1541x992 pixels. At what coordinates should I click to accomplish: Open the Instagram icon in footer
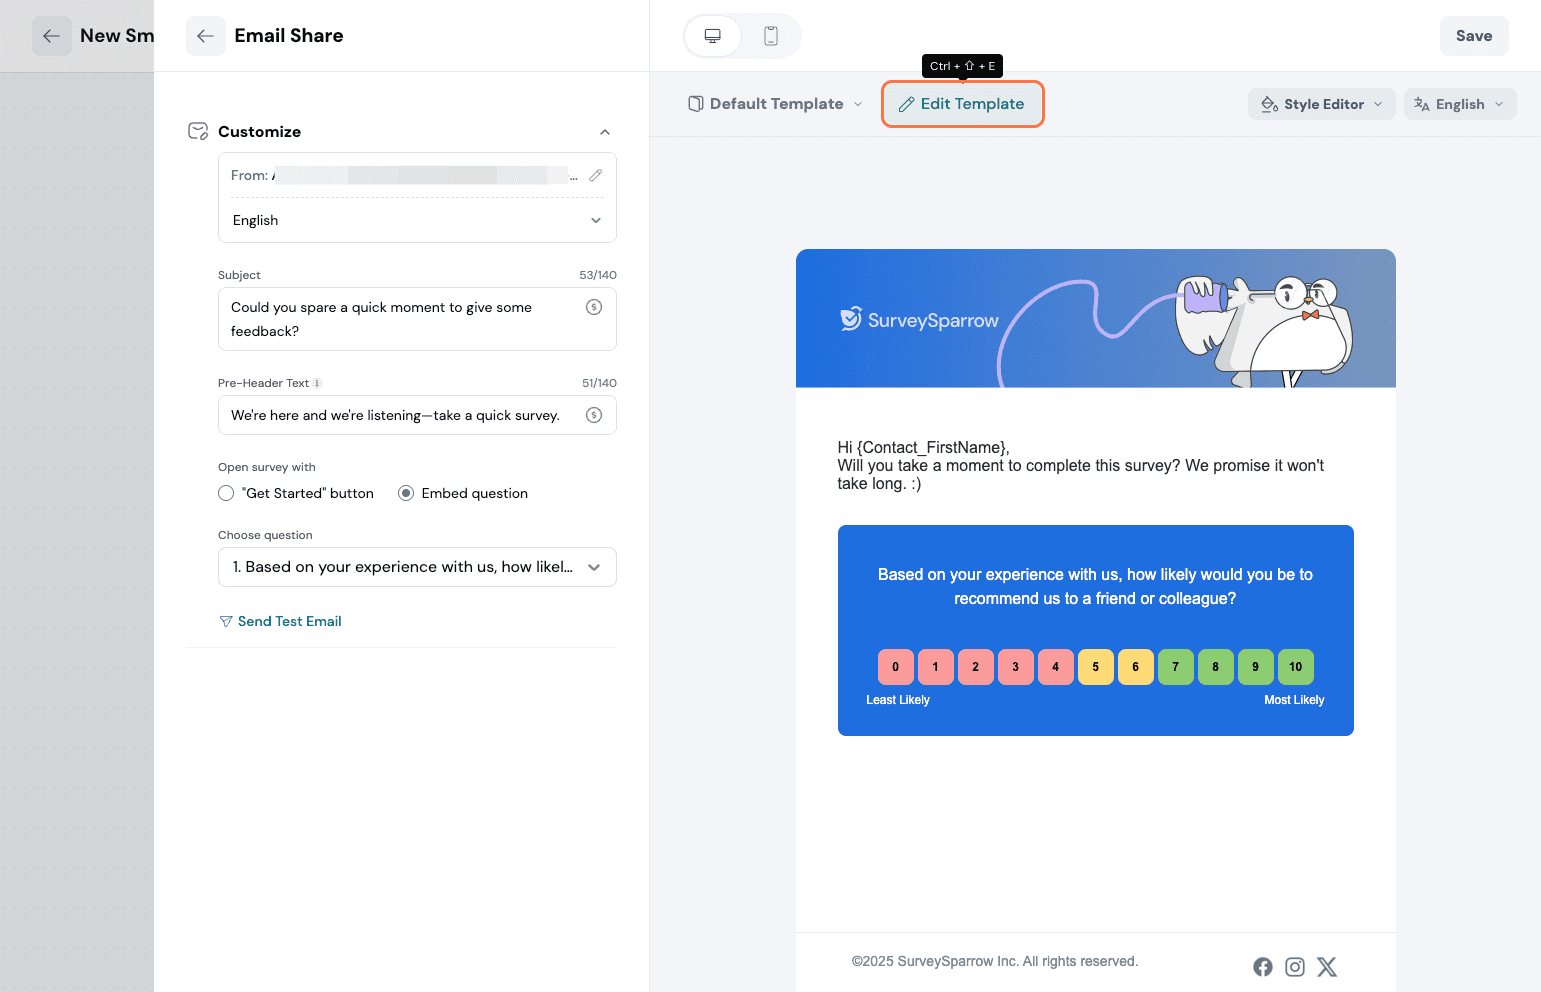click(1295, 967)
